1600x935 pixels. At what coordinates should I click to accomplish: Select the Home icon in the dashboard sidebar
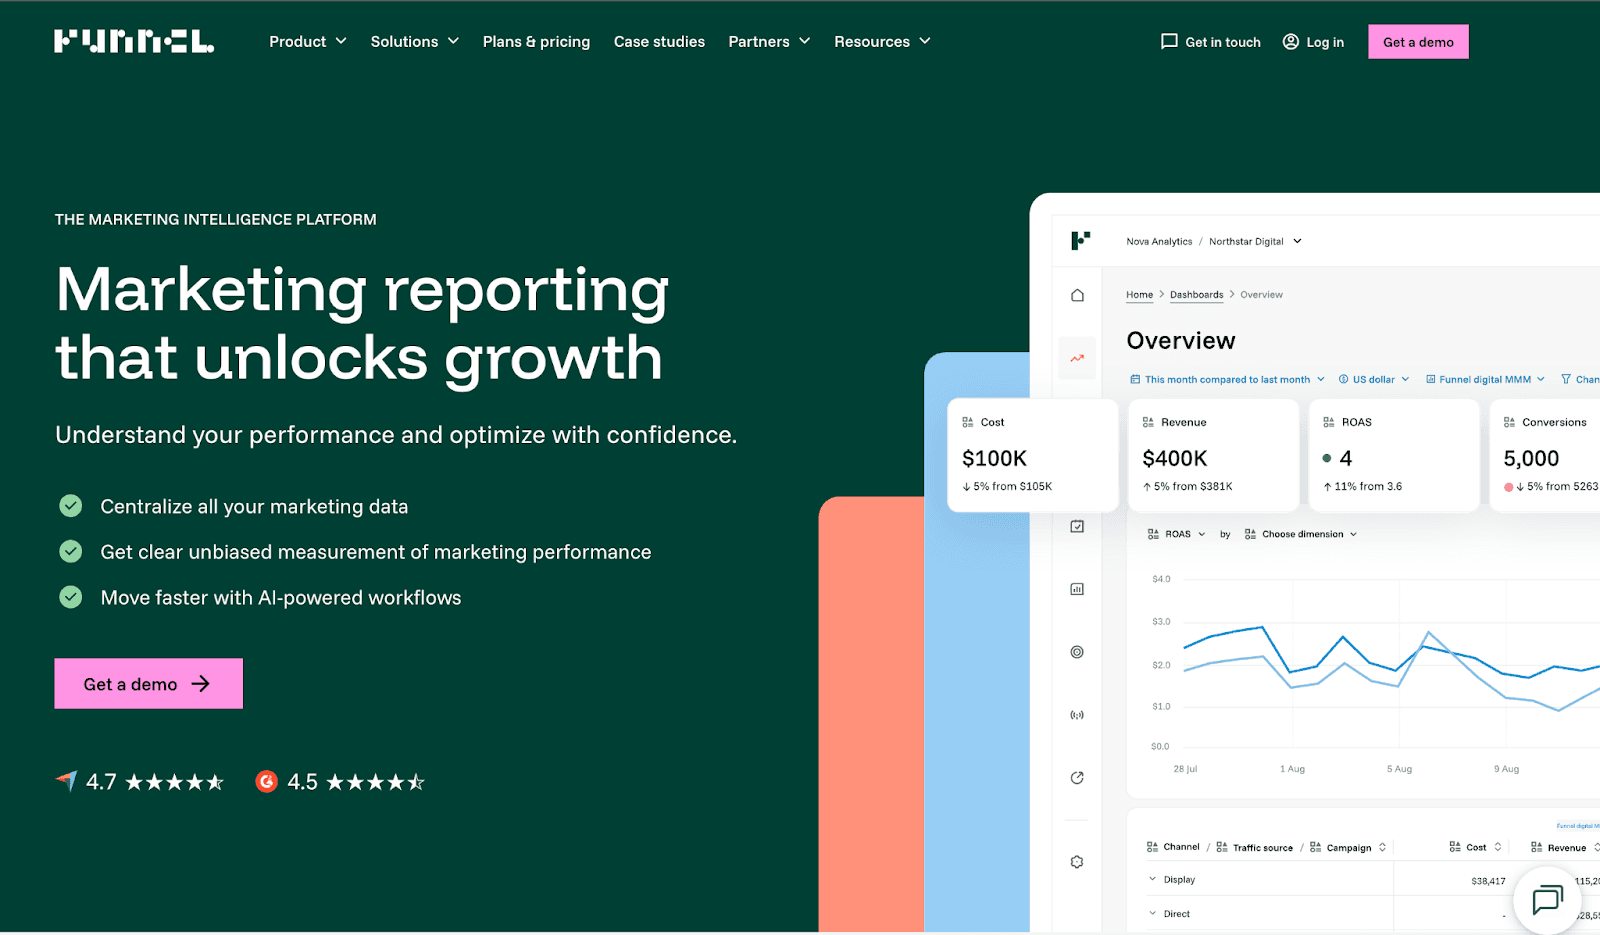pos(1077,295)
